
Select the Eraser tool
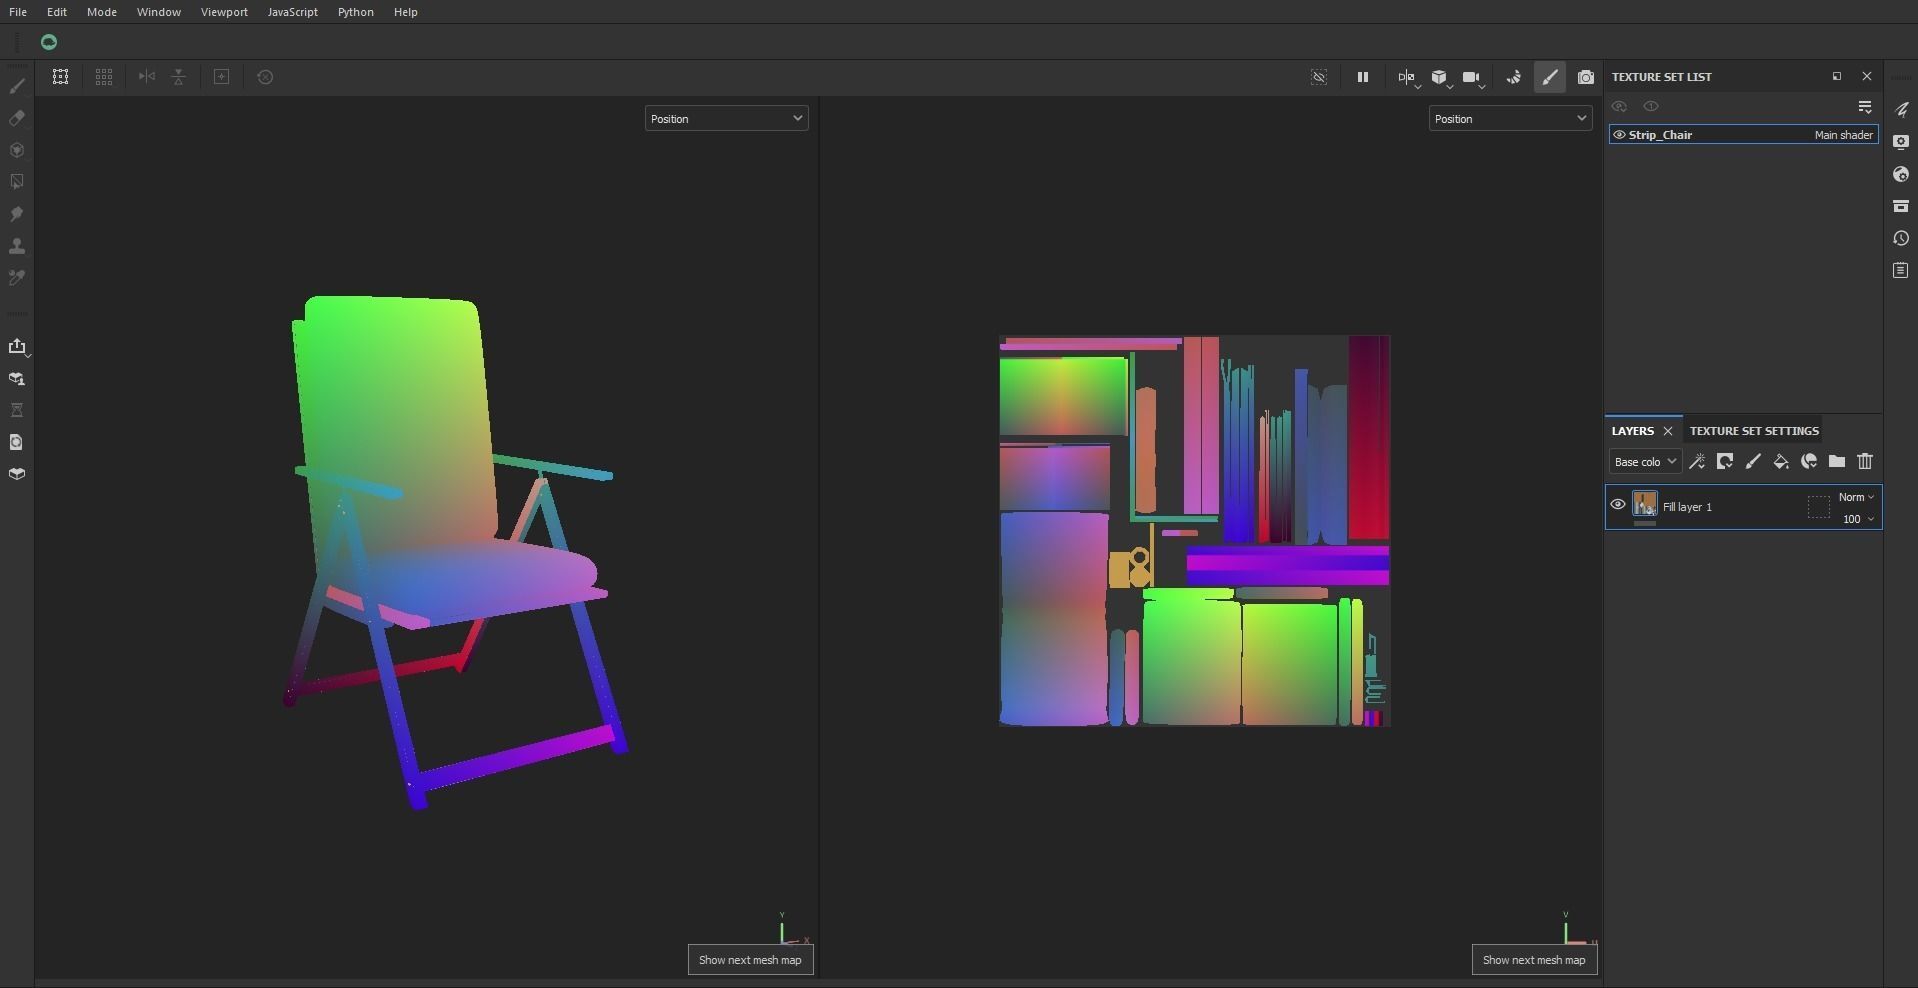(17, 118)
